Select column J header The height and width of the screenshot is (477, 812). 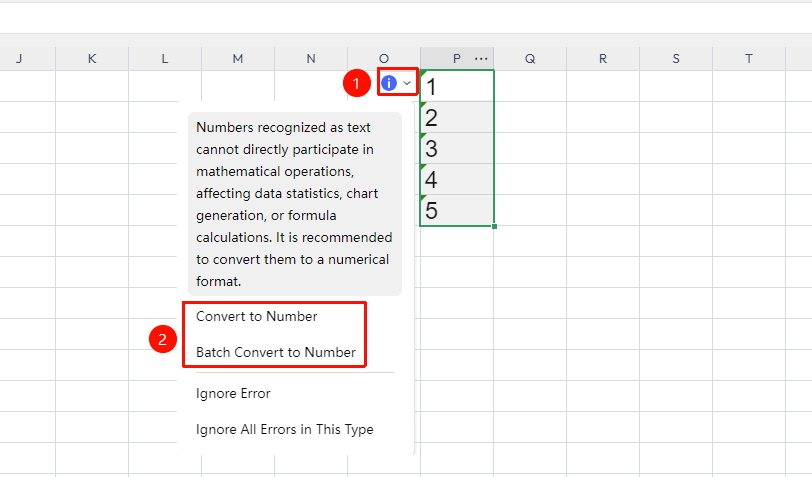tap(19, 59)
